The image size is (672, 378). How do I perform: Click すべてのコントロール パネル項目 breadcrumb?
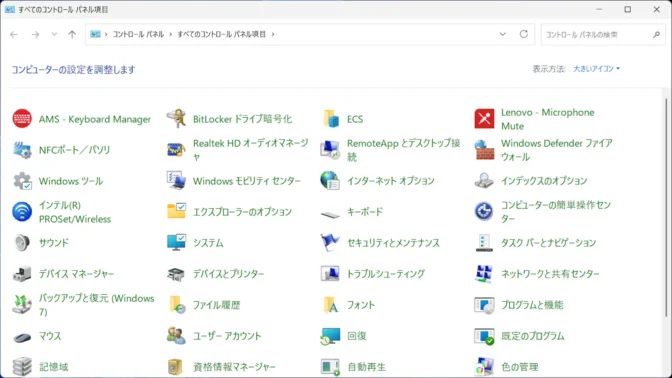222,34
